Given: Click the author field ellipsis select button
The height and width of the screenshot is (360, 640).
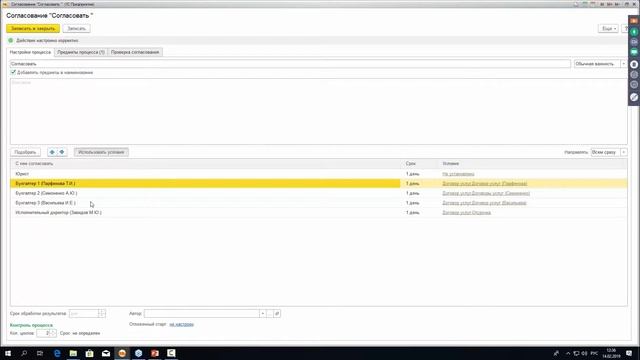Looking at the screenshot, I should coord(269,314).
